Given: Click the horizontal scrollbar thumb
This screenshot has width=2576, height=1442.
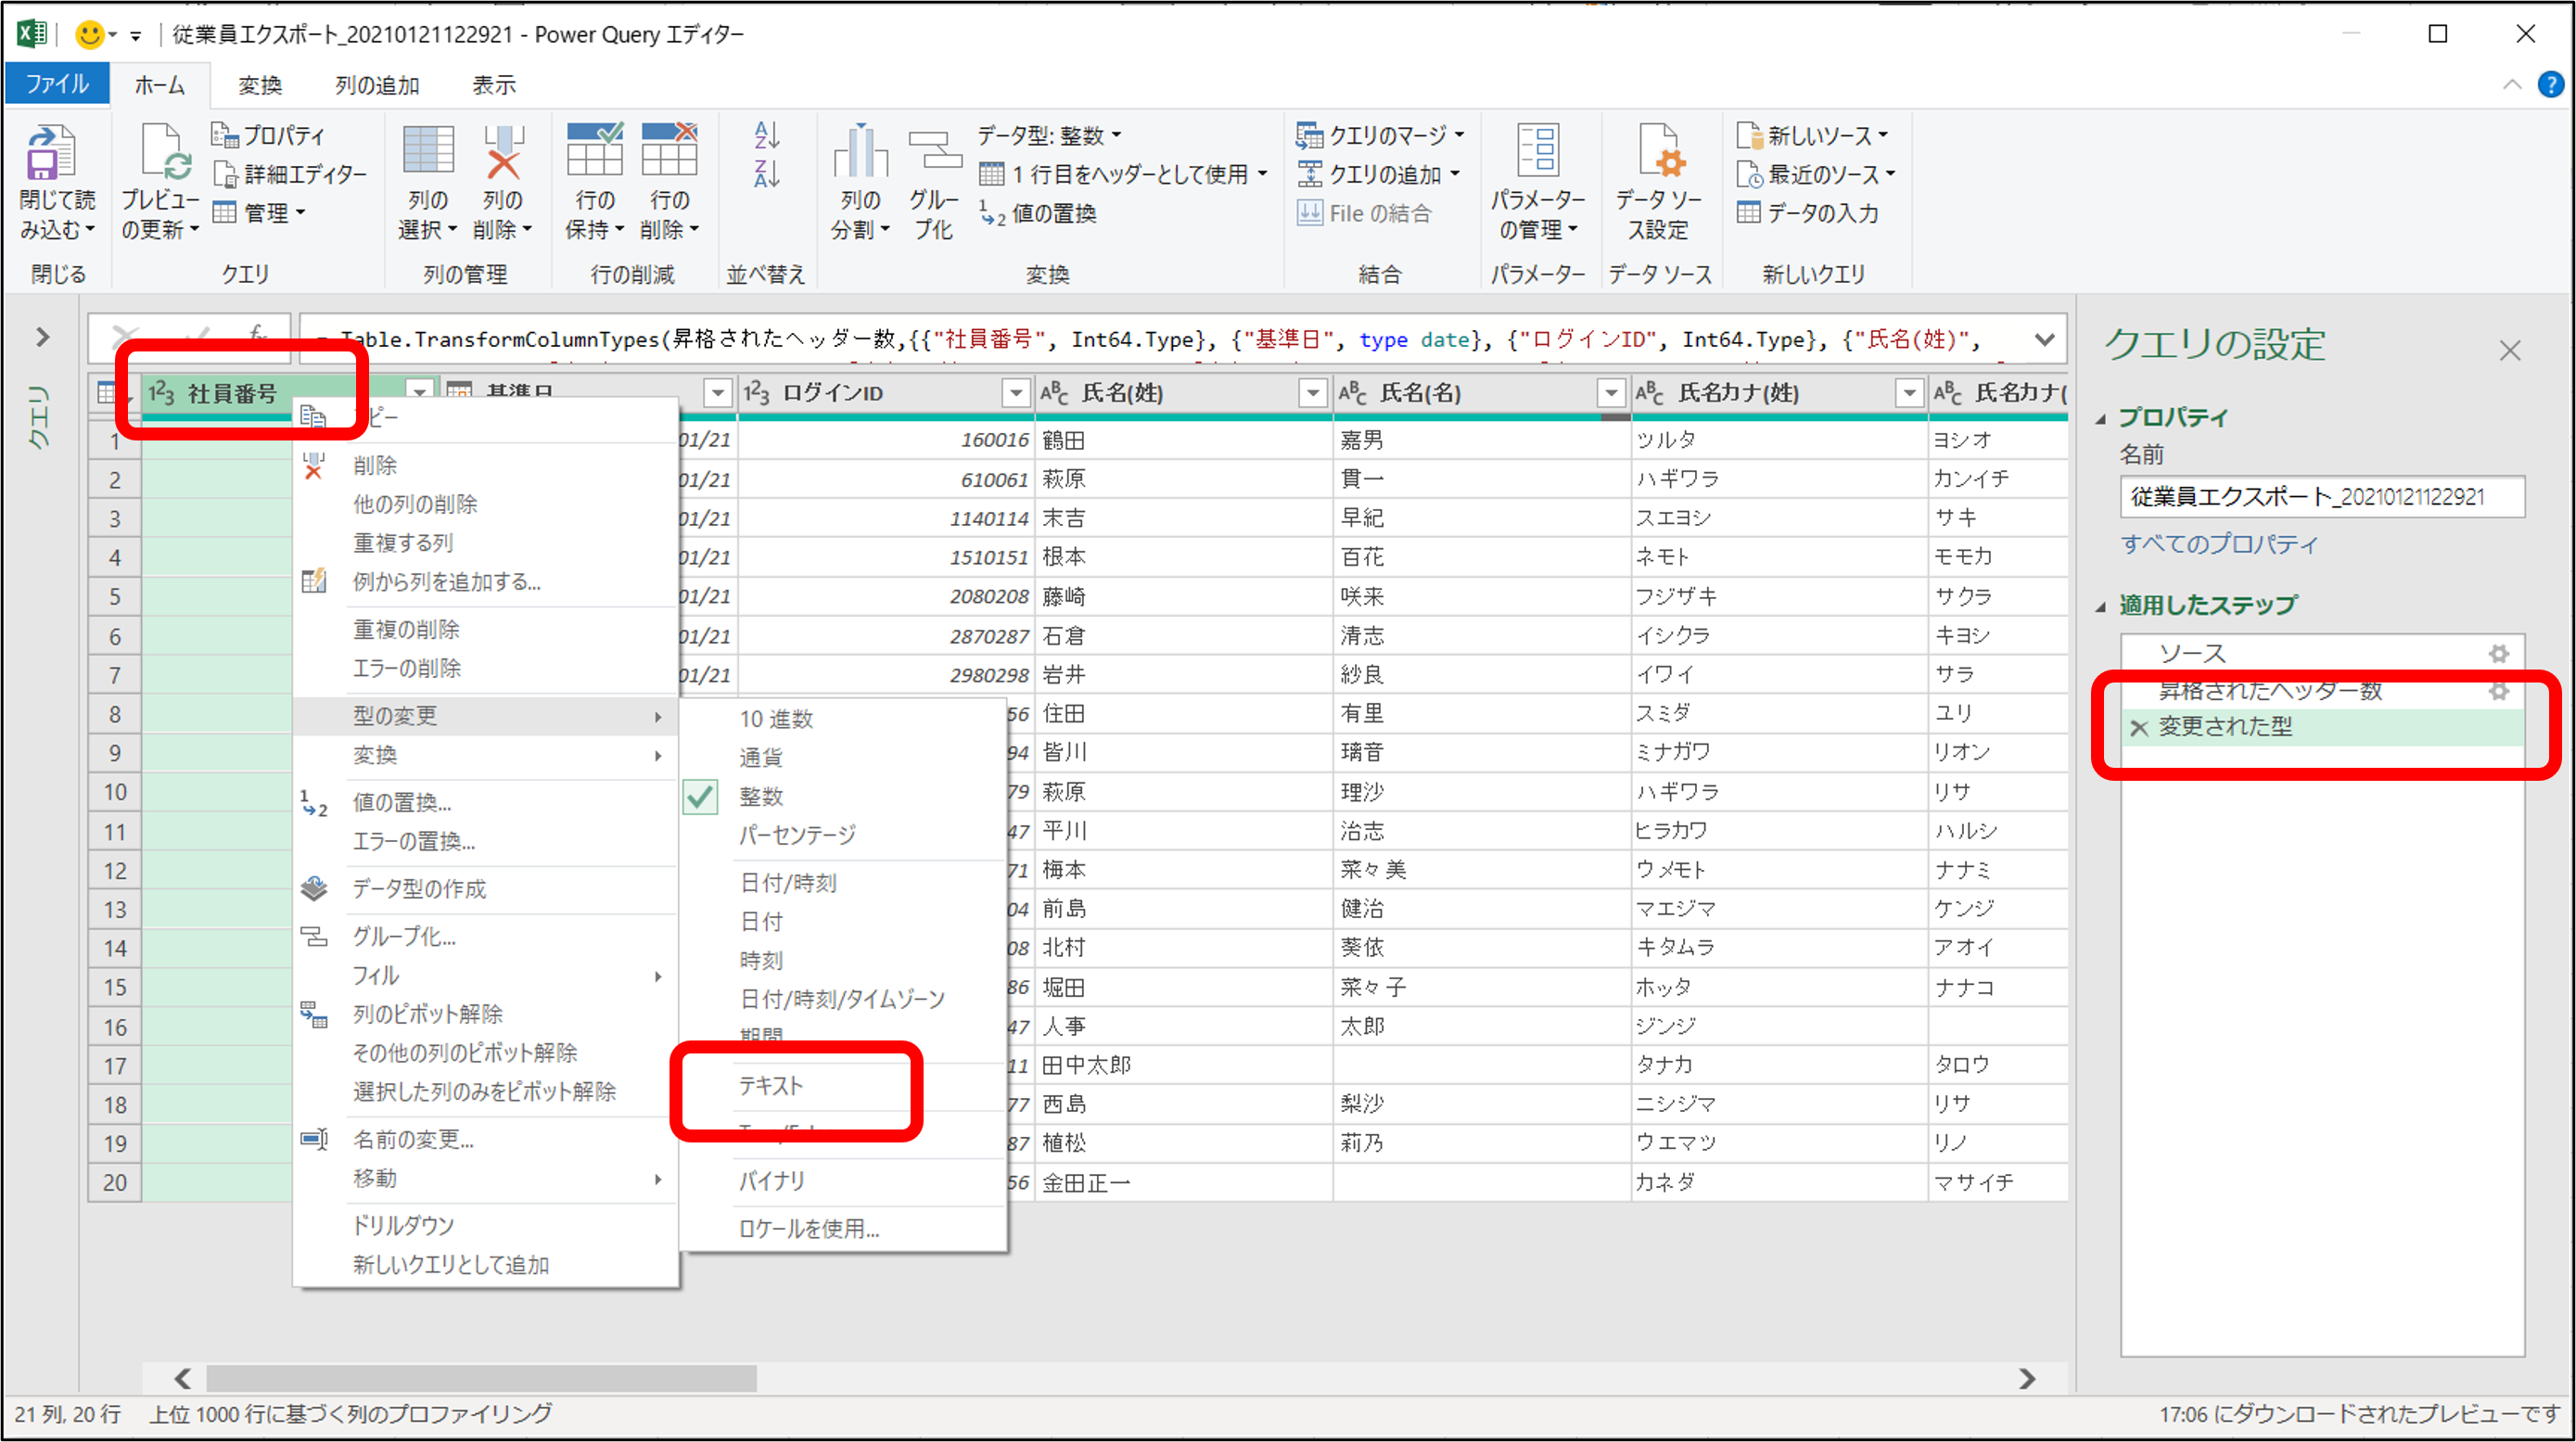Looking at the screenshot, I should [x=481, y=1379].
